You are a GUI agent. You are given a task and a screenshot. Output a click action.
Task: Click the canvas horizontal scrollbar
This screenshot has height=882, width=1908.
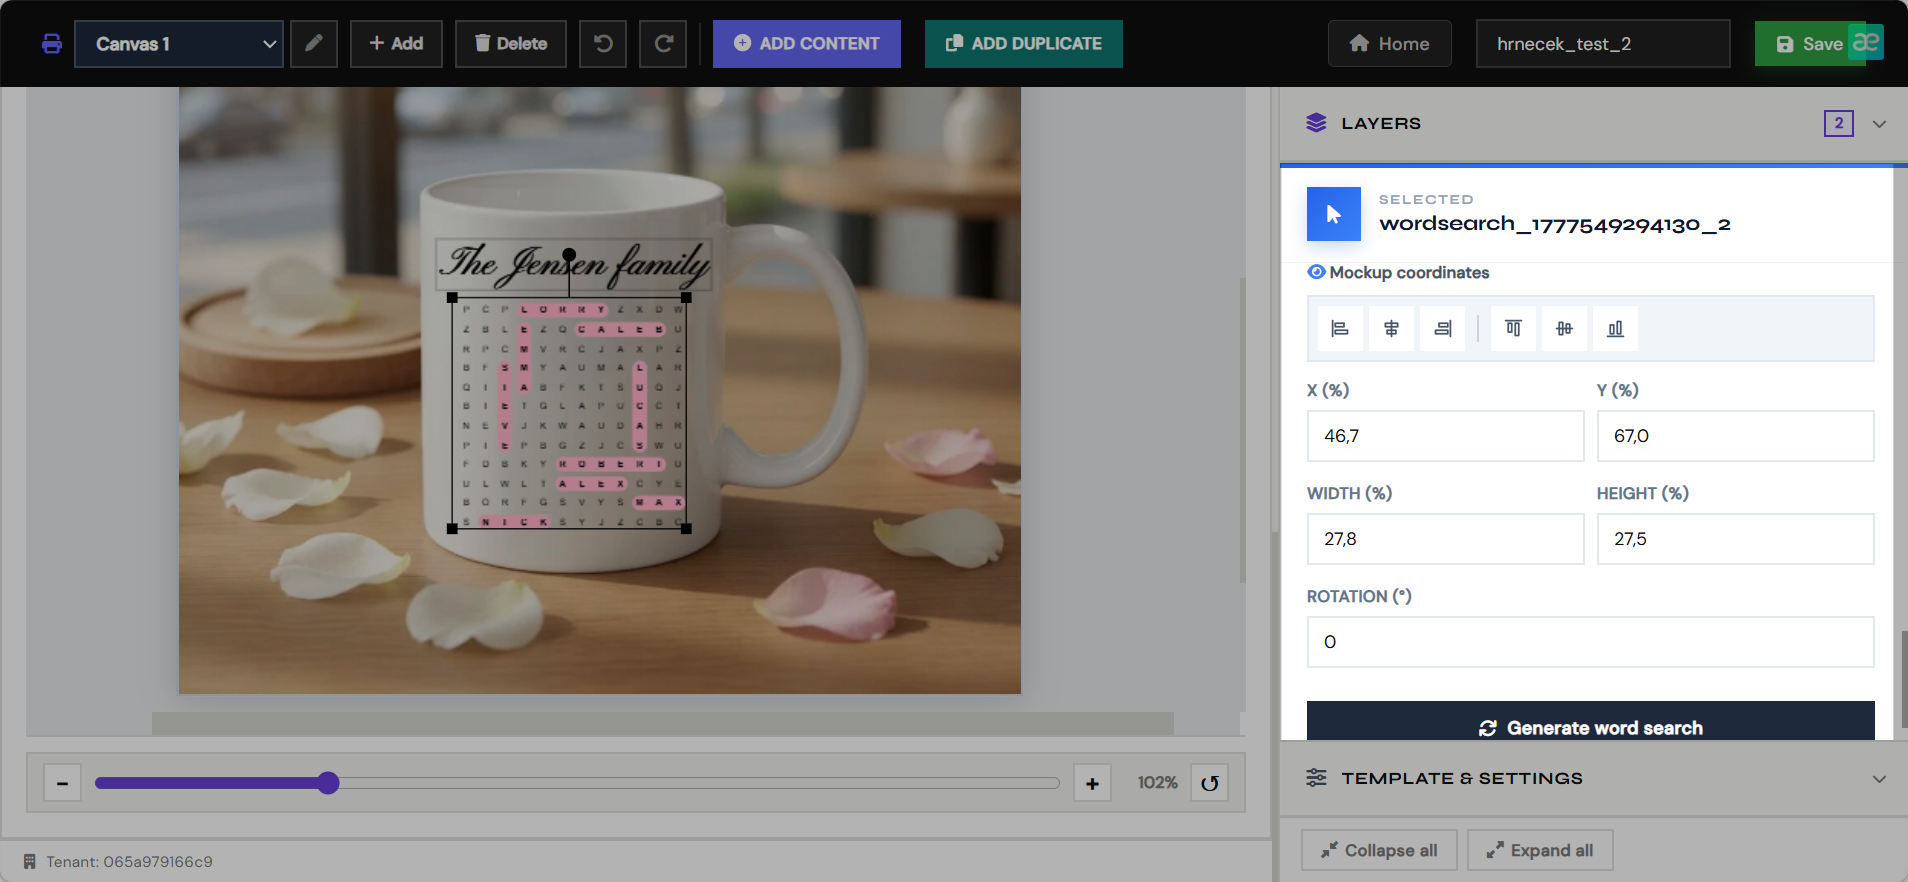[663, 723]
